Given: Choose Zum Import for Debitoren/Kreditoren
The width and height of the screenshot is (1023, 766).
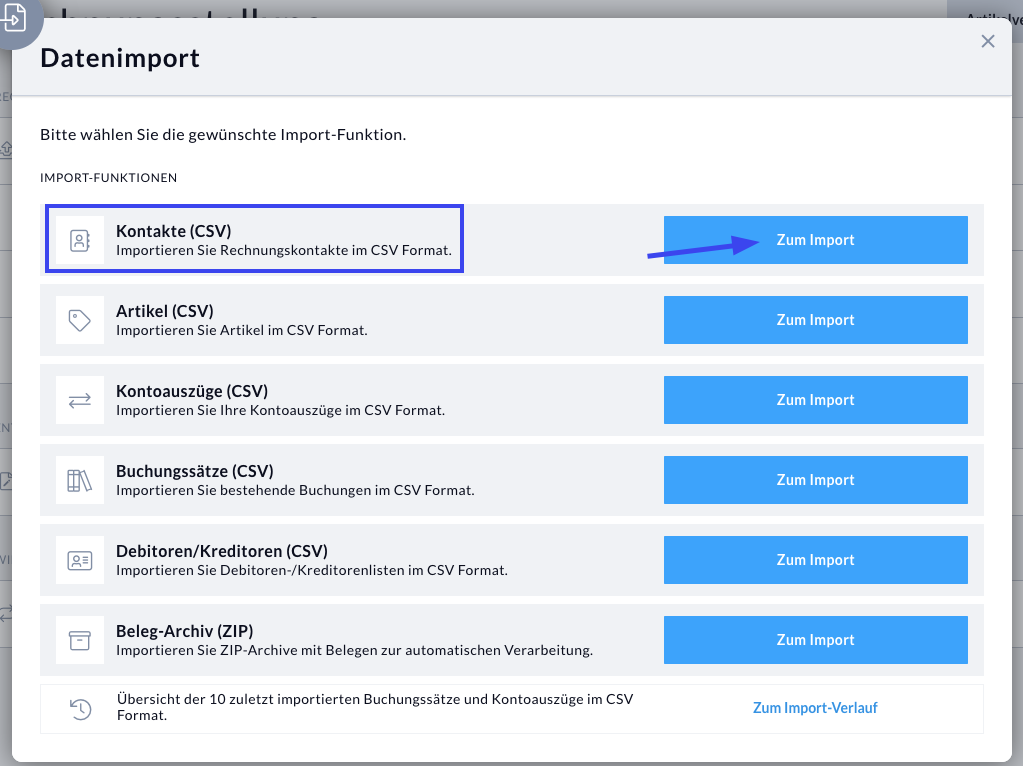Looking at the screenshot, I should [815, 560].
